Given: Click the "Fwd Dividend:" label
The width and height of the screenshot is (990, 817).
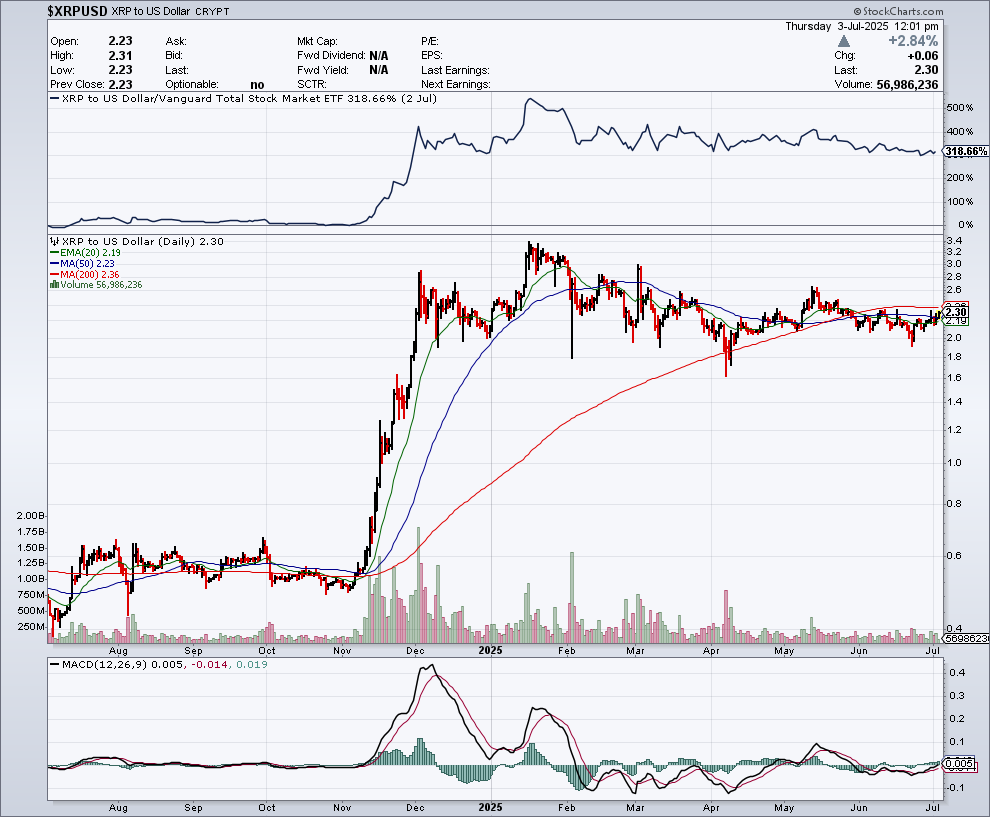Looking at the screenshot, I should [x=331, y=56].
